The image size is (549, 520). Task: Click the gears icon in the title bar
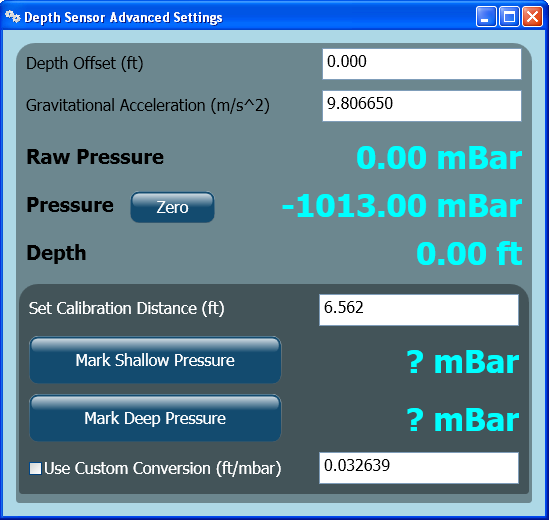(x=13, y=16)
